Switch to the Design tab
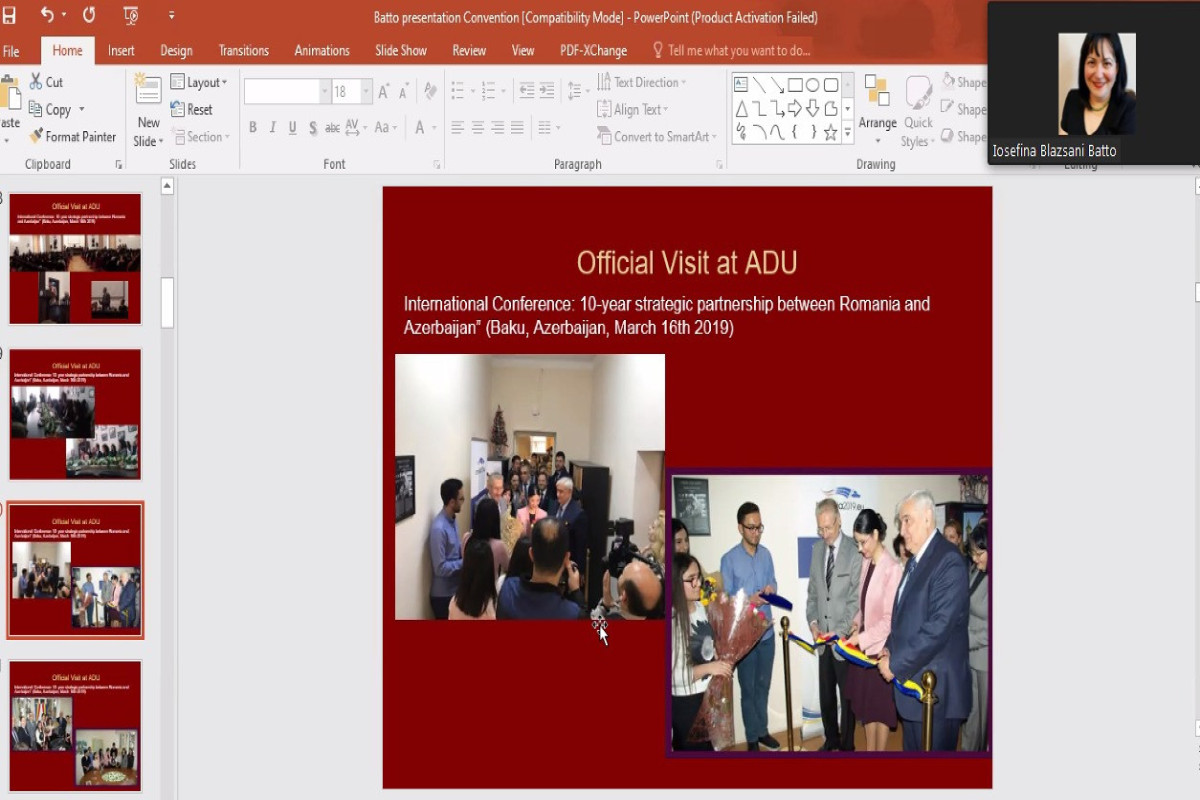The width and height of the screenshot is (1200, 800). 176,51
